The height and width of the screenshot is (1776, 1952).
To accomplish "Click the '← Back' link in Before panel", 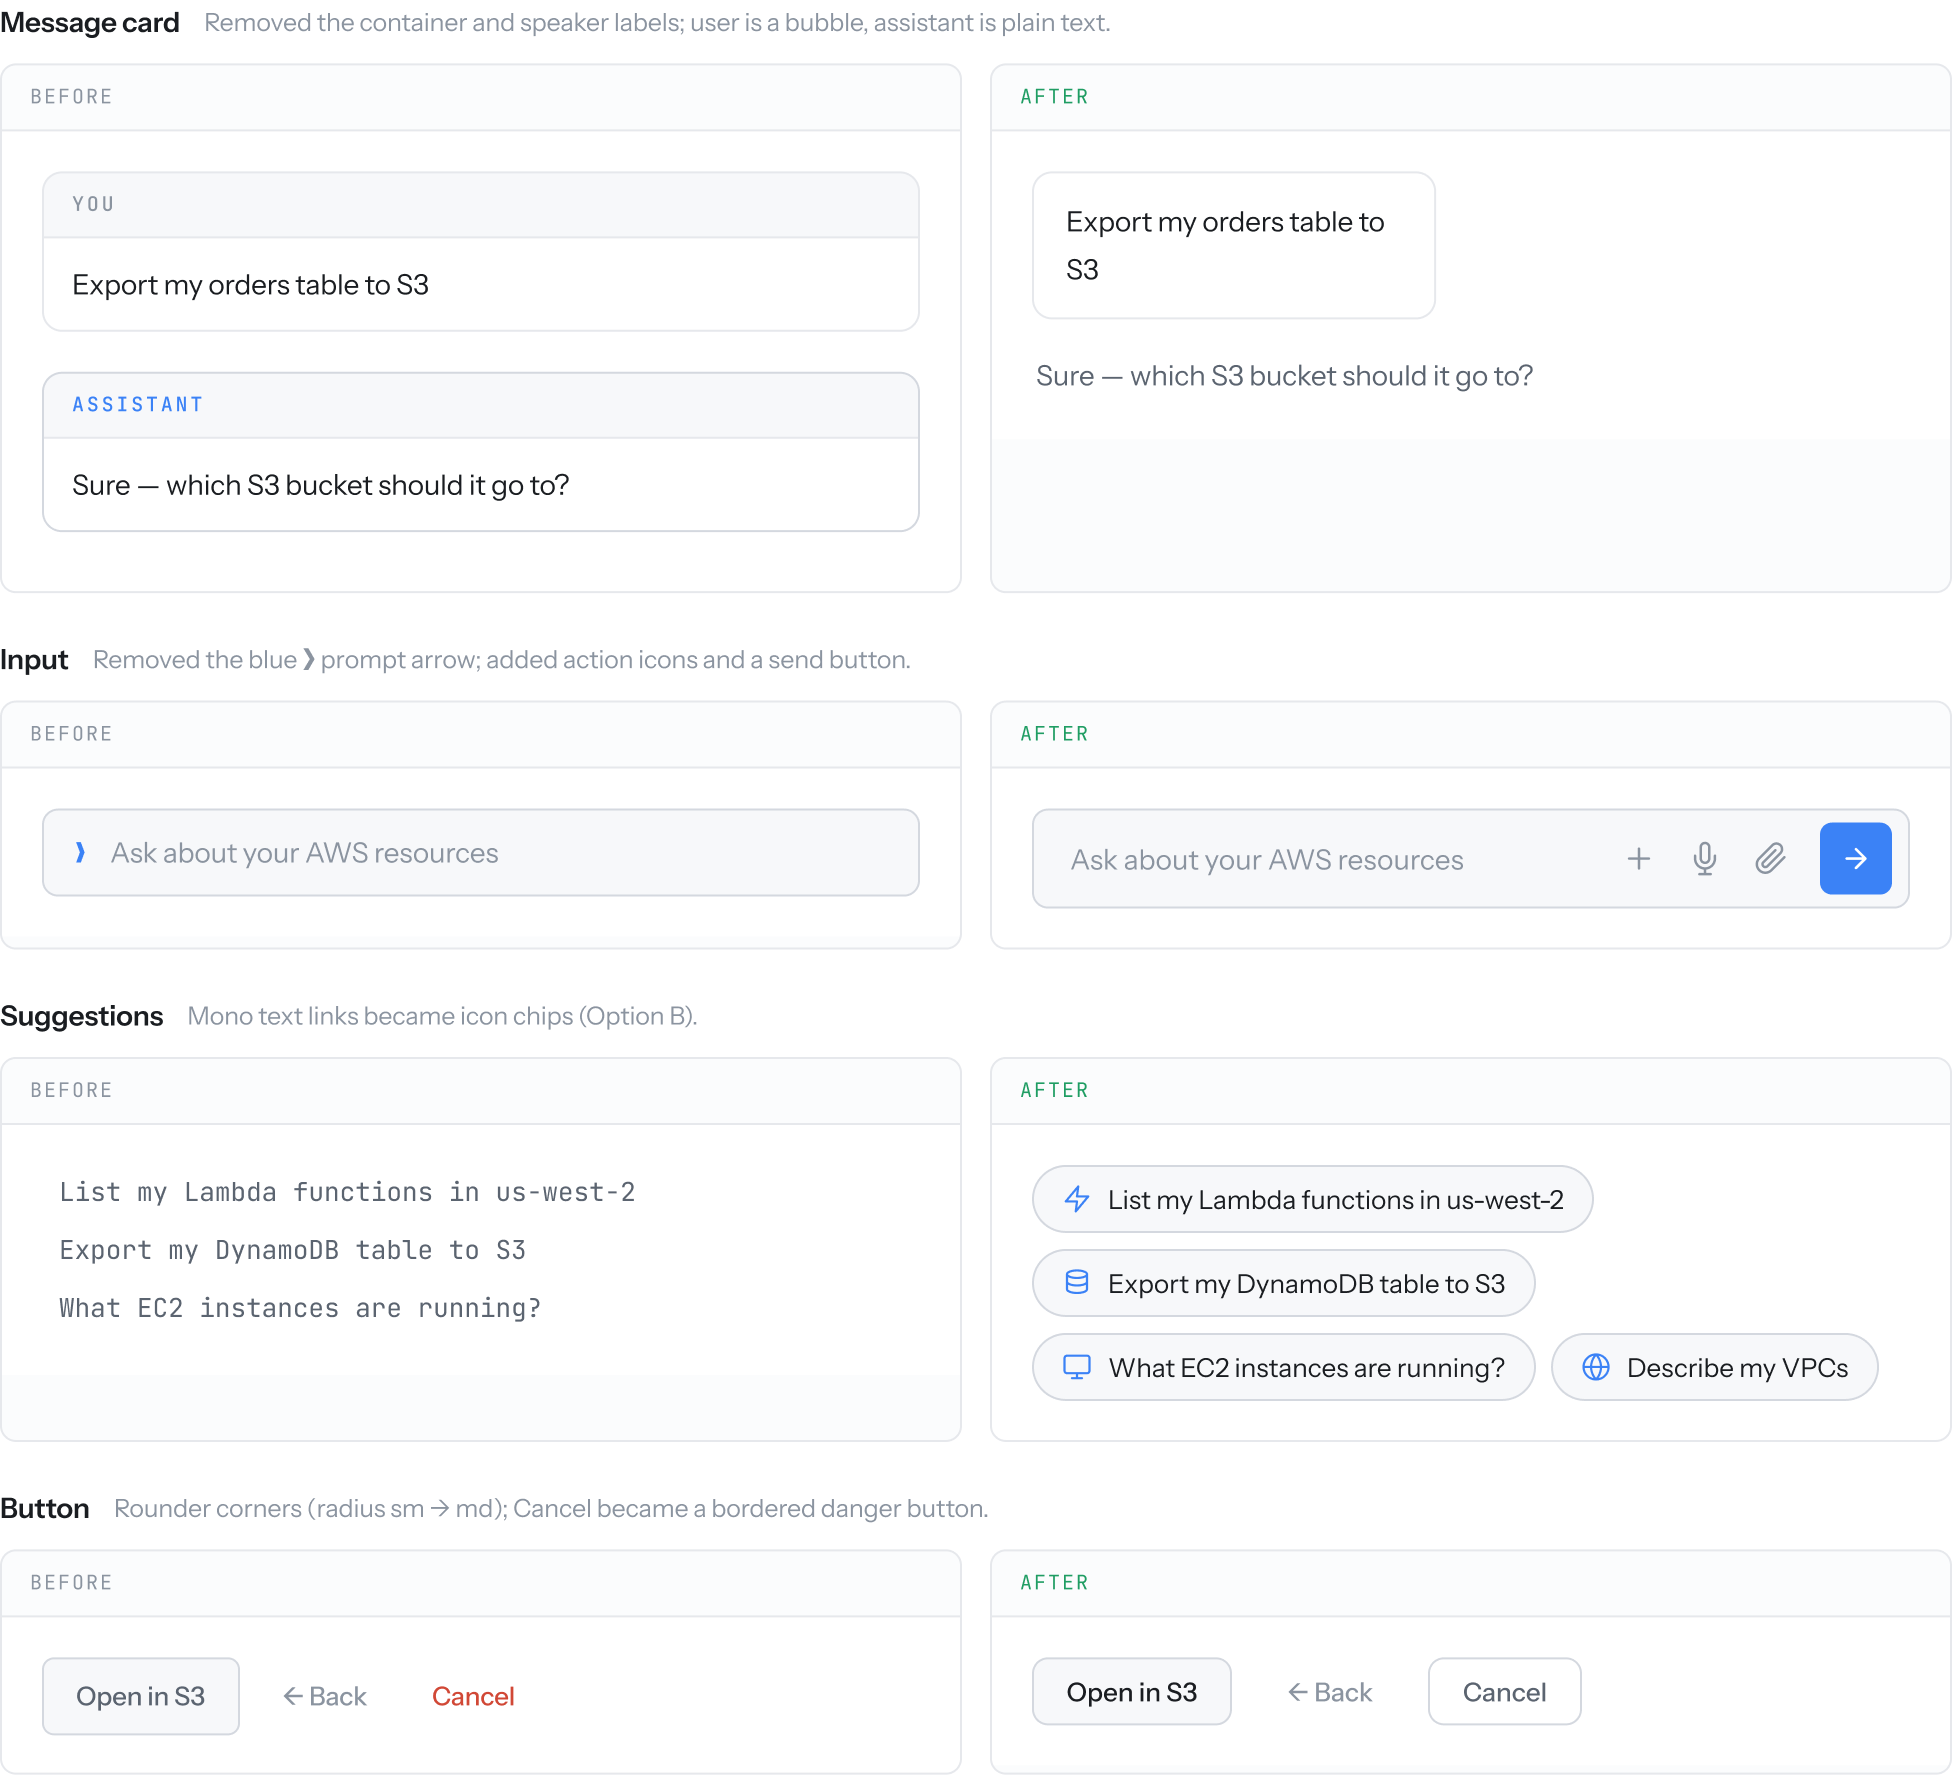I will point(325,1696).
